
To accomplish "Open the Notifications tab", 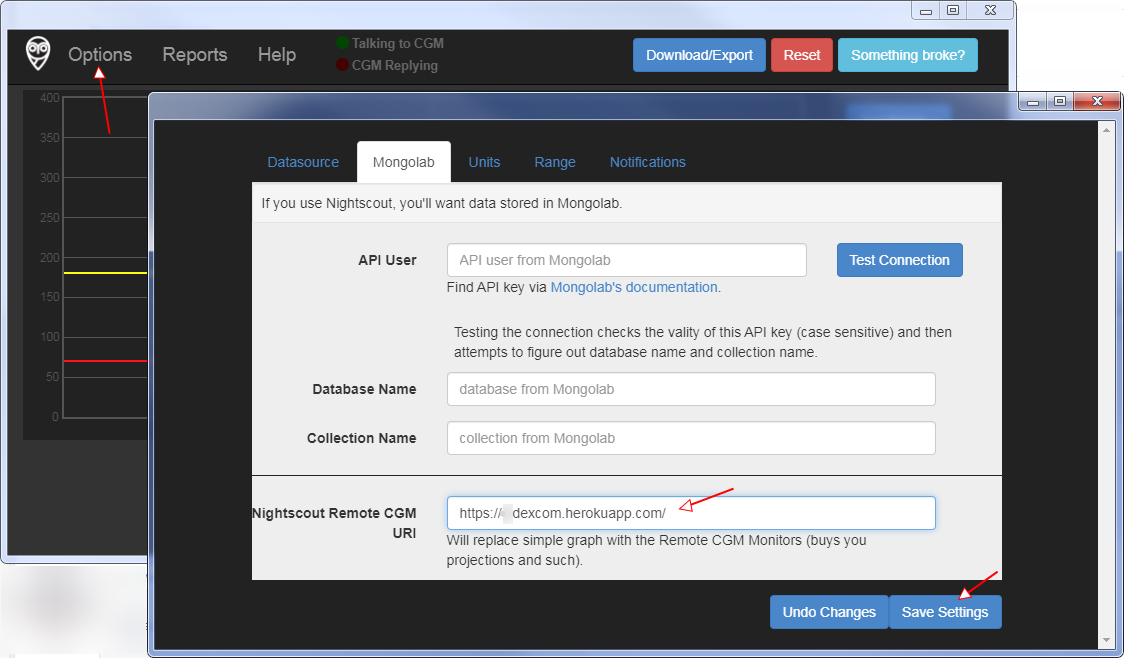I will click(x=647, y=162).
